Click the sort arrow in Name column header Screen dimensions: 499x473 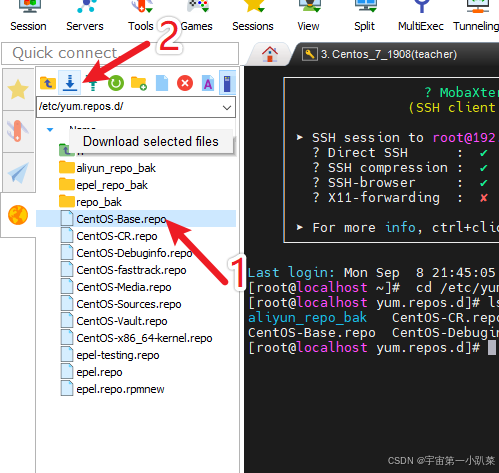click(50, 130)
